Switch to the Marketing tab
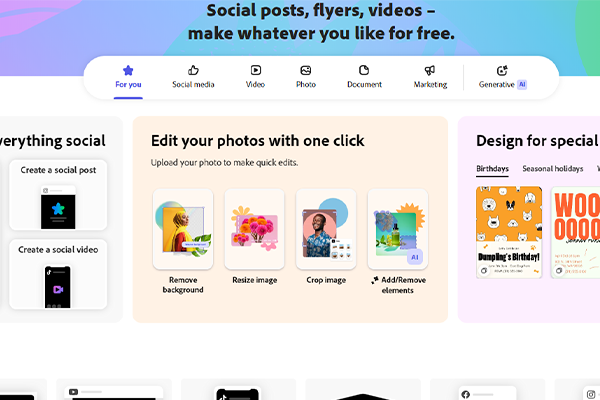This screenshot has height=400, width=600. pos(430,78)
